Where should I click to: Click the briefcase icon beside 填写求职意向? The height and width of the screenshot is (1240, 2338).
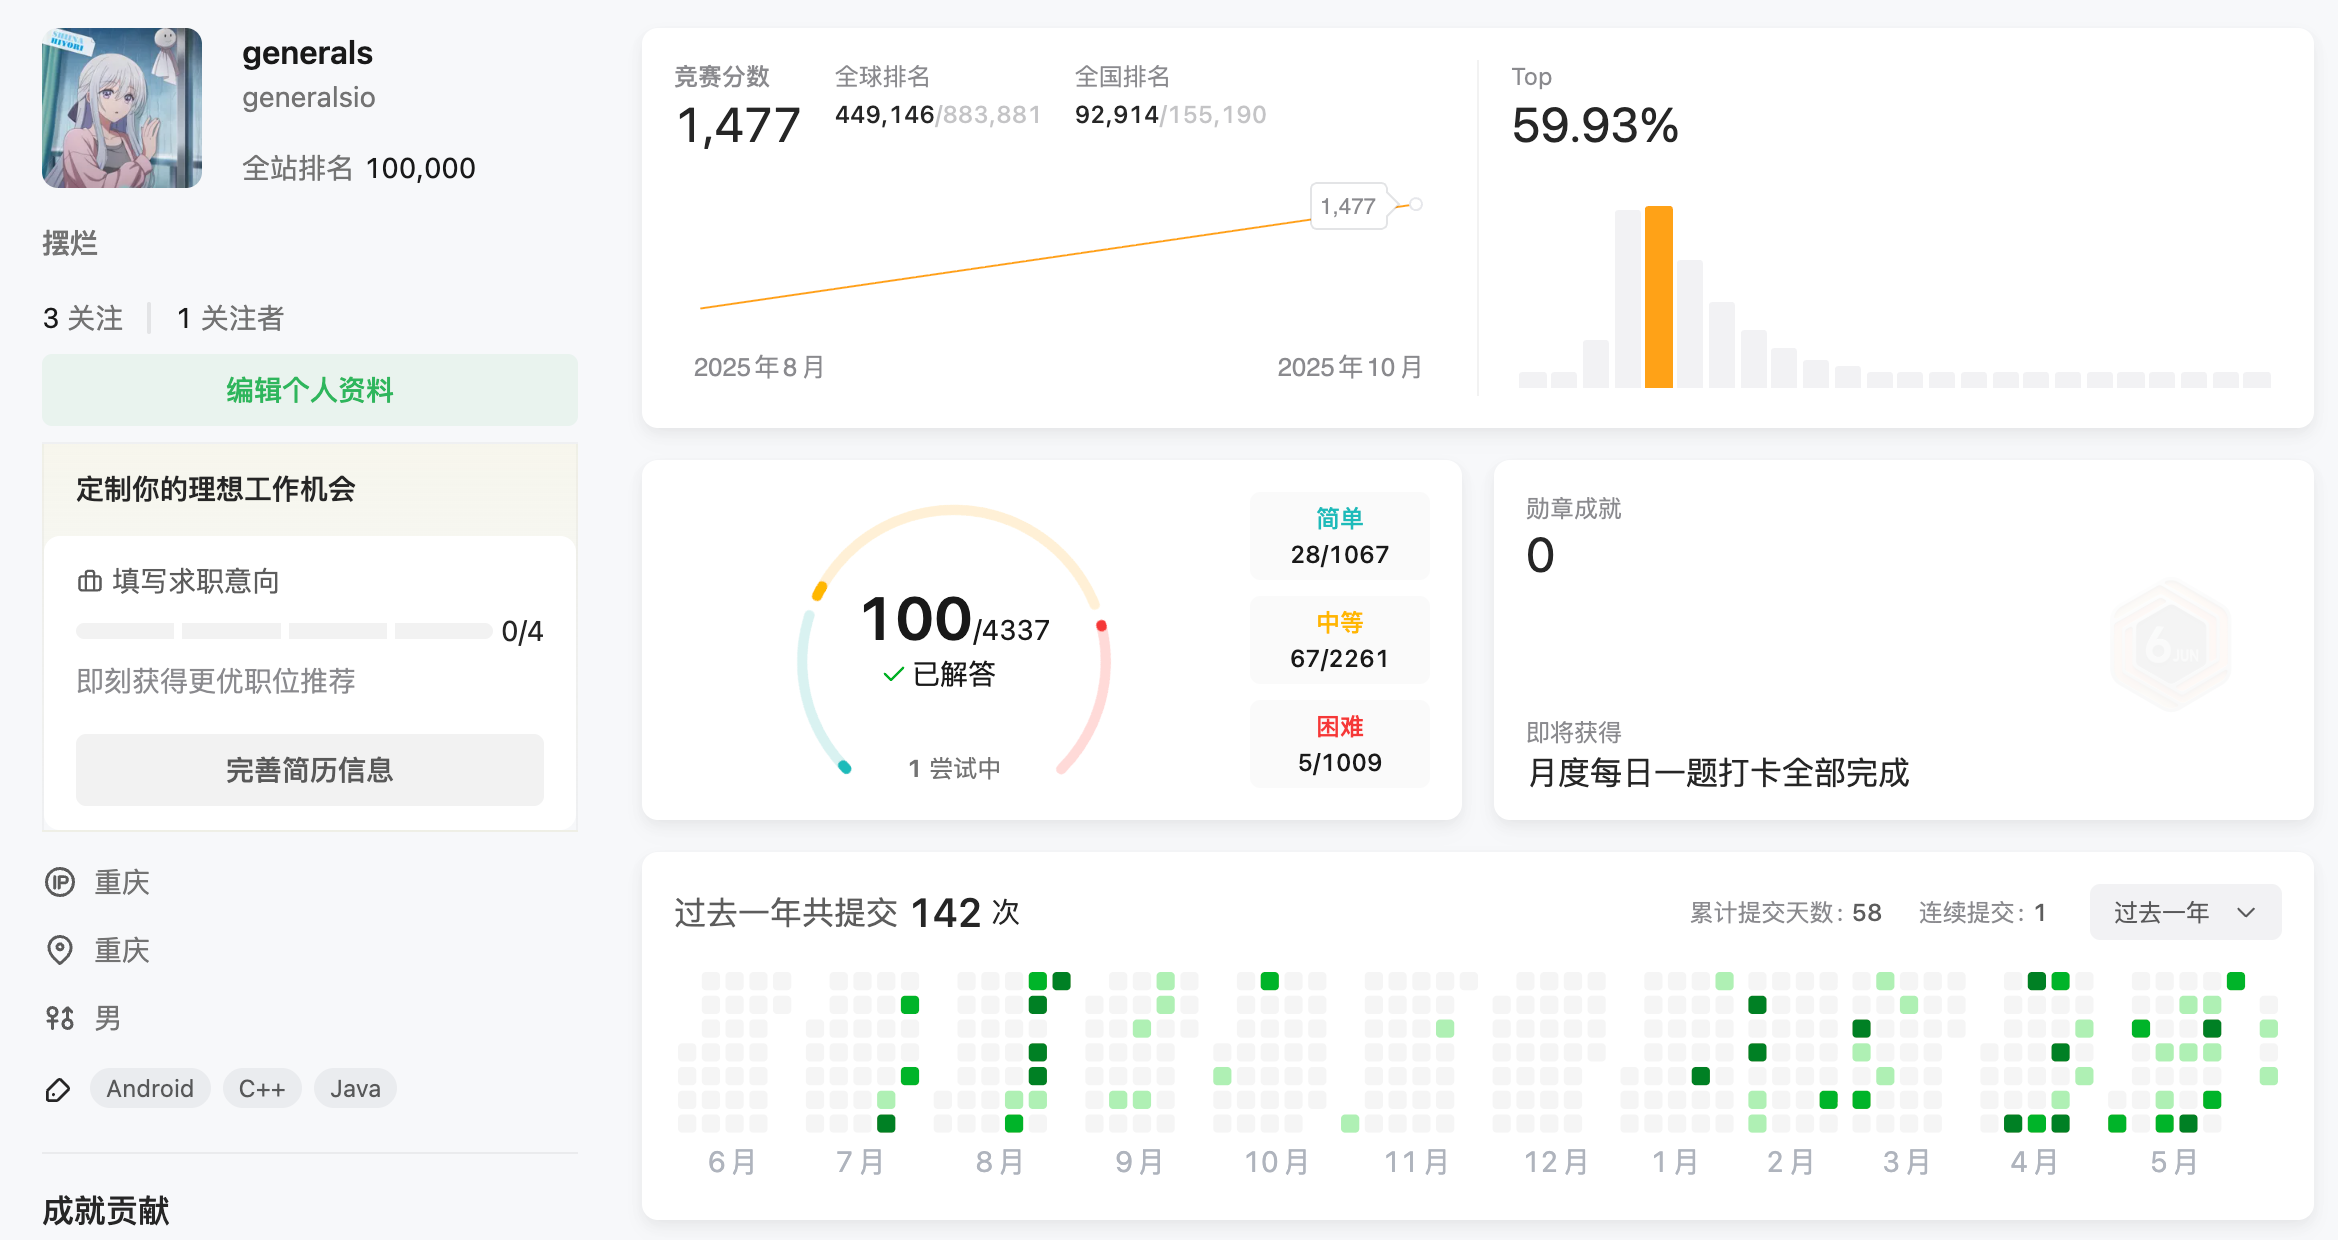90,581
